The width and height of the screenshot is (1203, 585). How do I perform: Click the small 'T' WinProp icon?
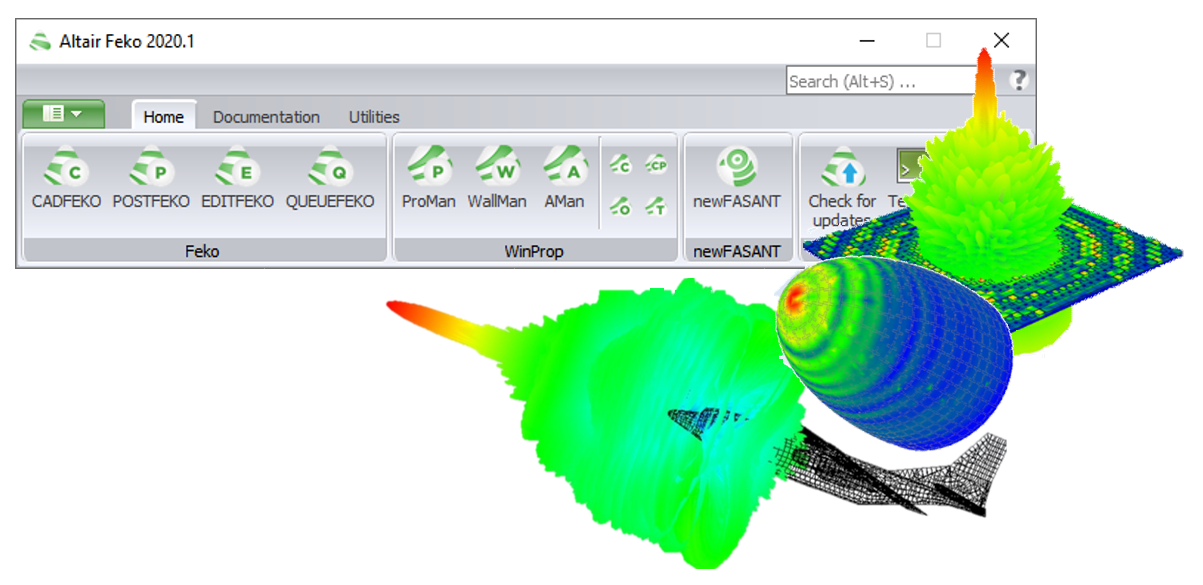tap(655, 207)
